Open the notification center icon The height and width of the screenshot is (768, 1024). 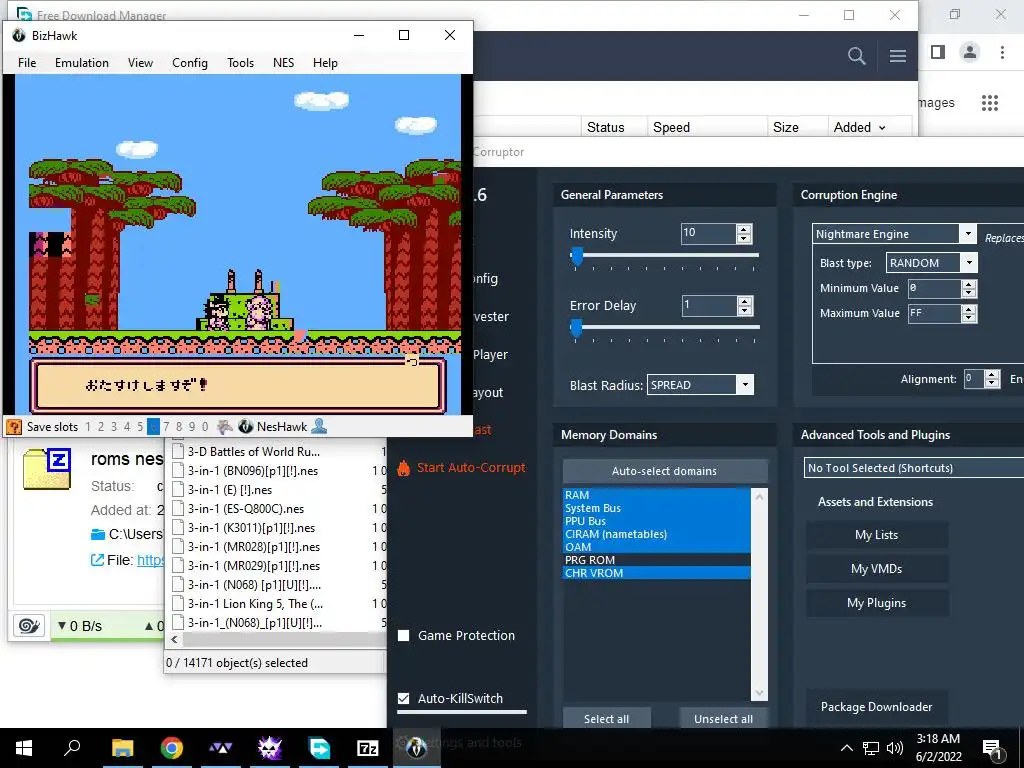point(992,748)
